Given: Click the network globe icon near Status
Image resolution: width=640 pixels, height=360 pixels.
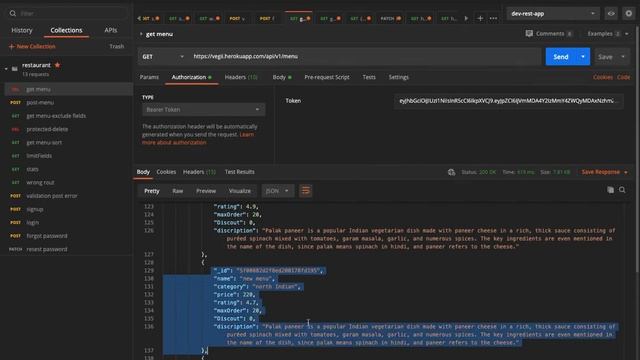Looking at the screenshot, I should [451, 172].
